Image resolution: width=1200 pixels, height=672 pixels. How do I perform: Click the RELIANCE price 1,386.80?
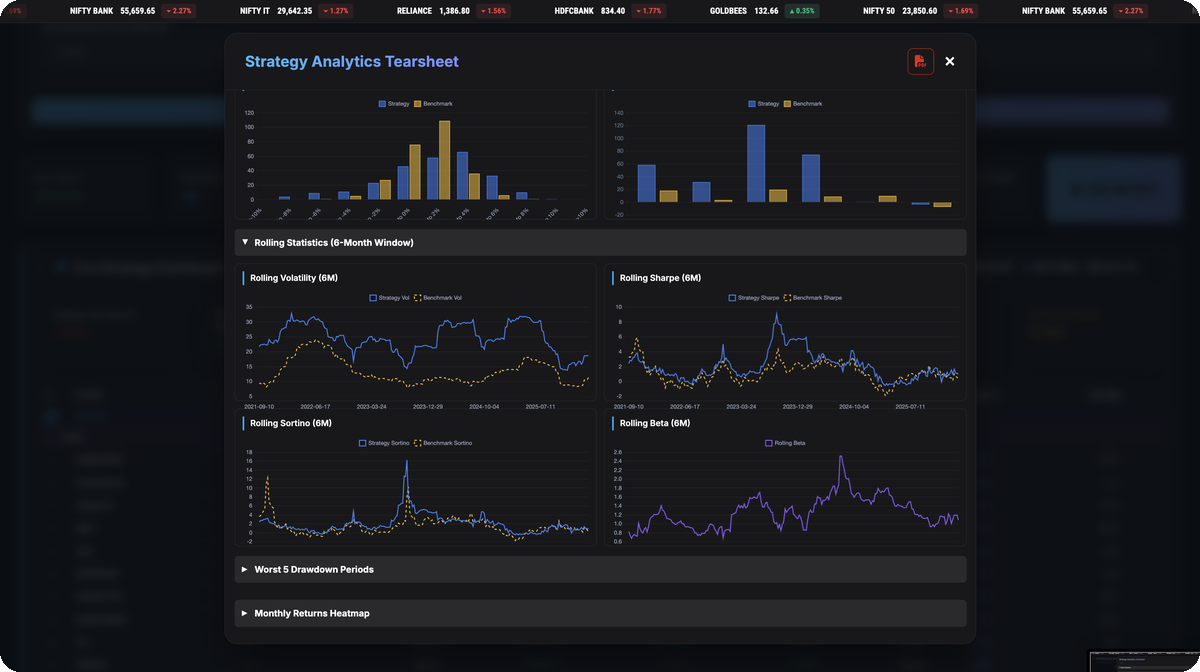point(454,11)
